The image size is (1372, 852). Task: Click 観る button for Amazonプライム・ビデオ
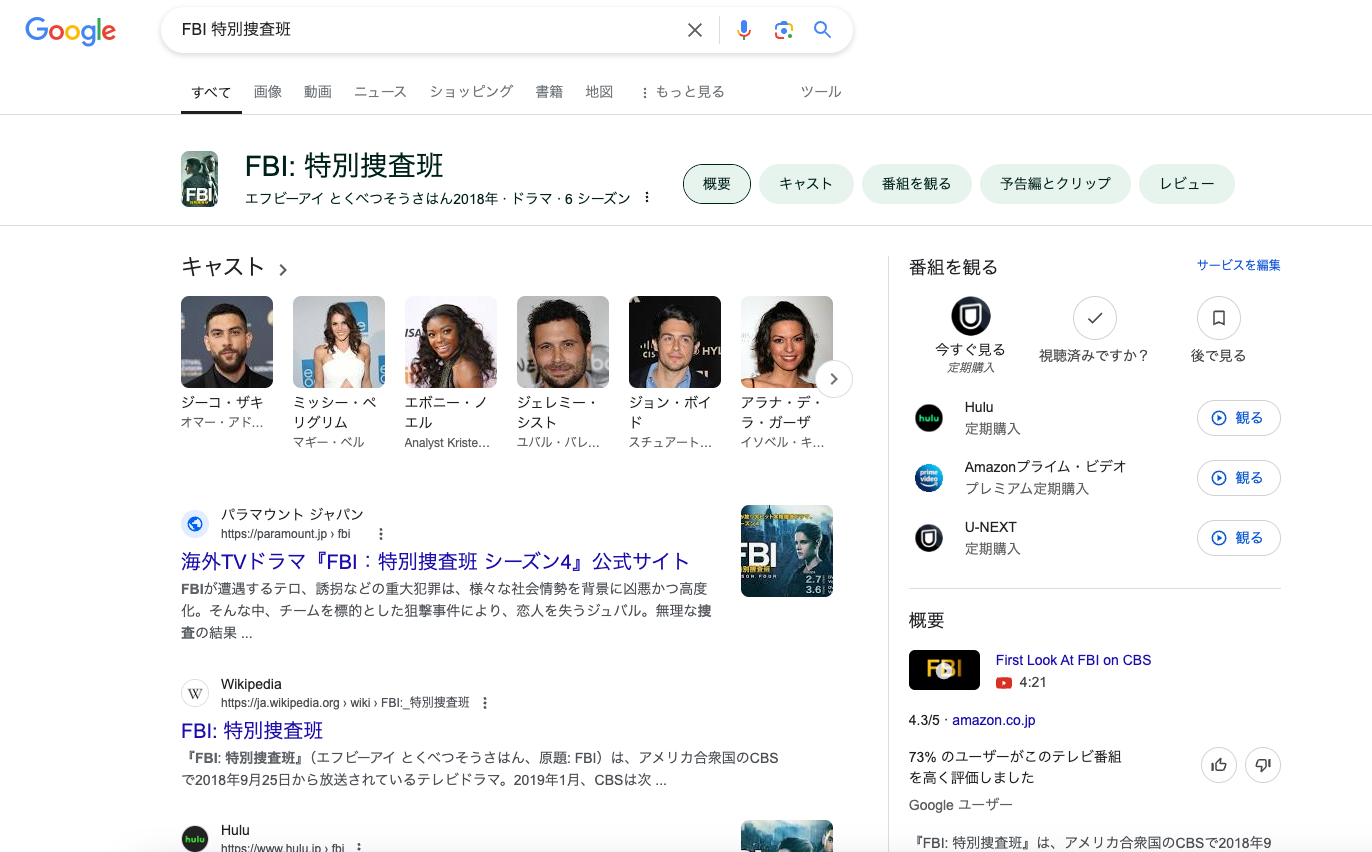pos(1239,478)
